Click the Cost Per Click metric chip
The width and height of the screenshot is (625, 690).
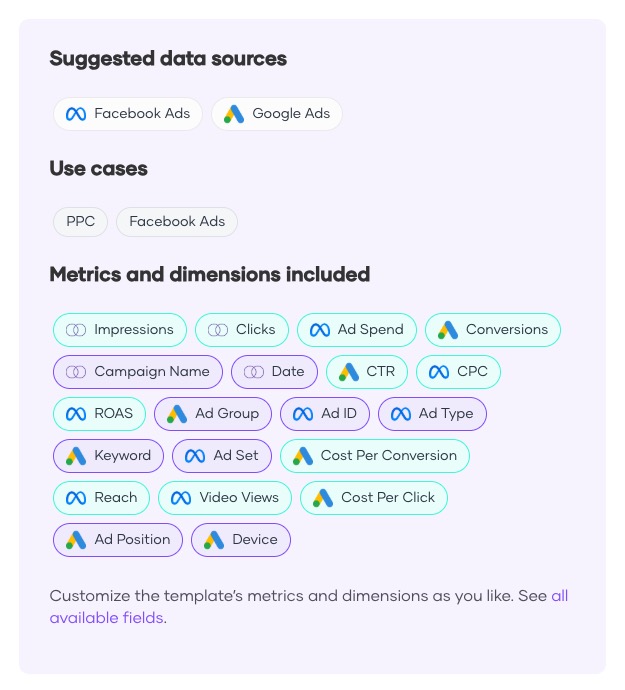[x=374, y=498]
